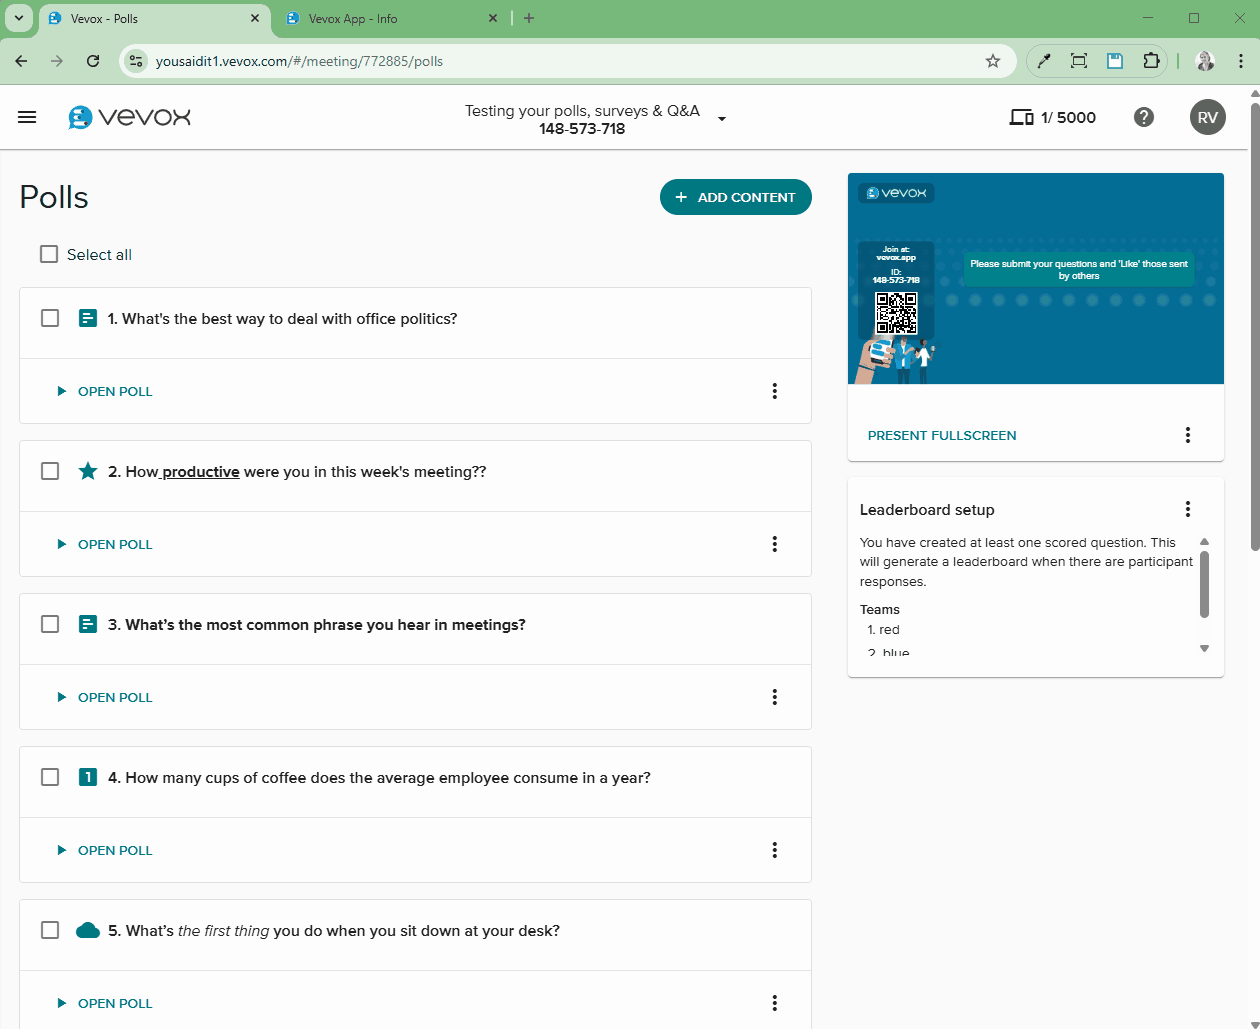The height and width of the screenshot is (1029, 1260).
Task: Check the checkbox for poll 3
Action: 49,623
